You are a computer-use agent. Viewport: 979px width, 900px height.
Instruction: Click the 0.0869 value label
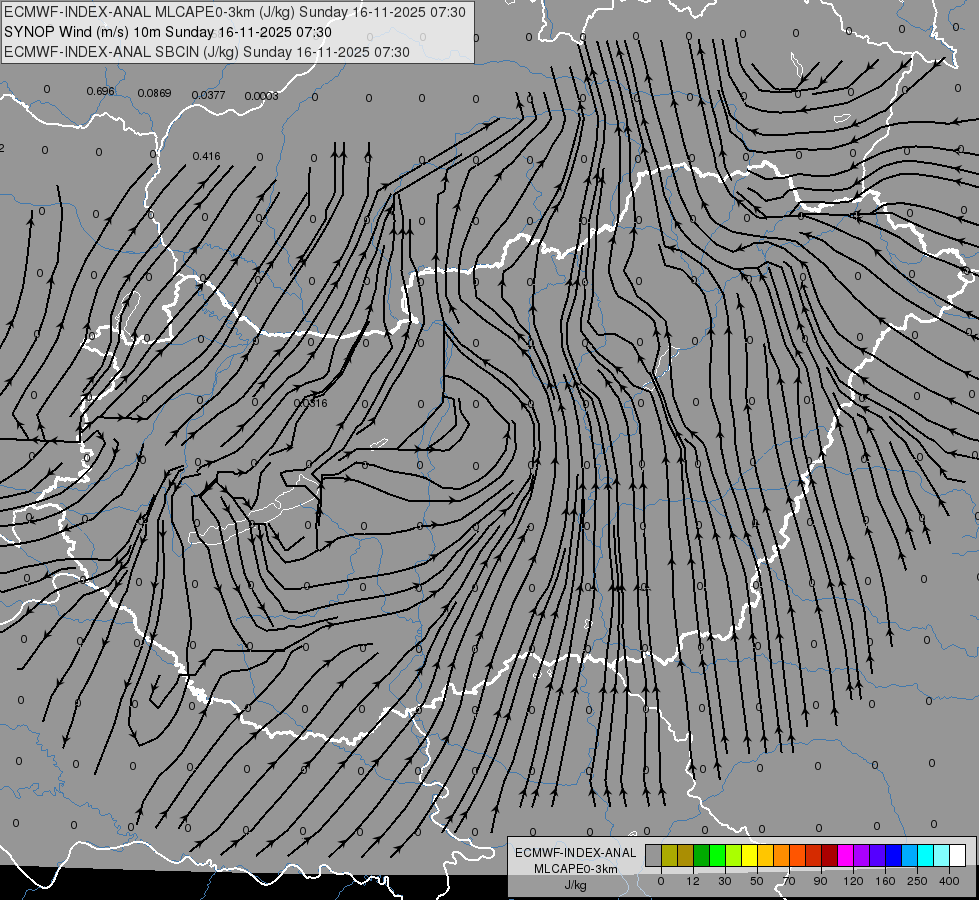154,93
